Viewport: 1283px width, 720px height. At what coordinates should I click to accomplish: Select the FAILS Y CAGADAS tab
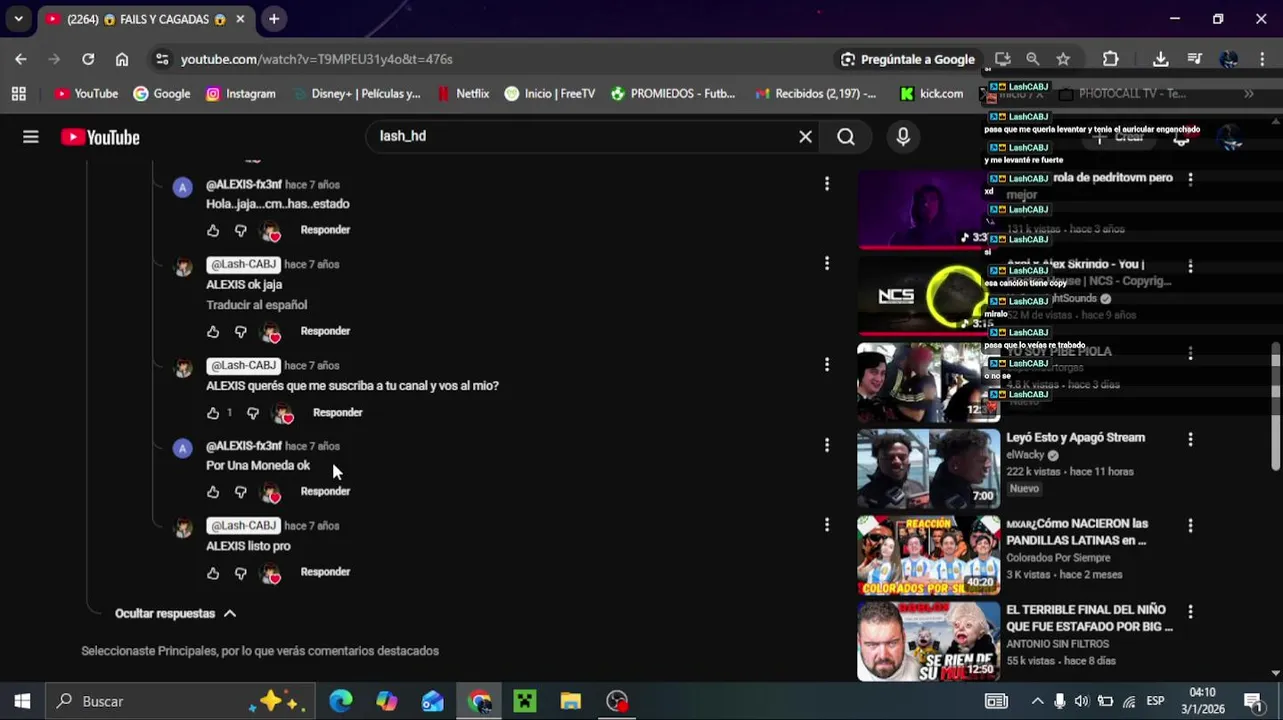click(x=145, y=19)
